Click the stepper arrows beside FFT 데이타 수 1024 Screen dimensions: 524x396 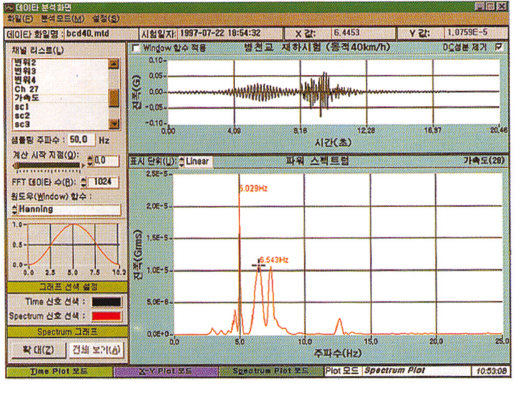click(x=84, y=182)
